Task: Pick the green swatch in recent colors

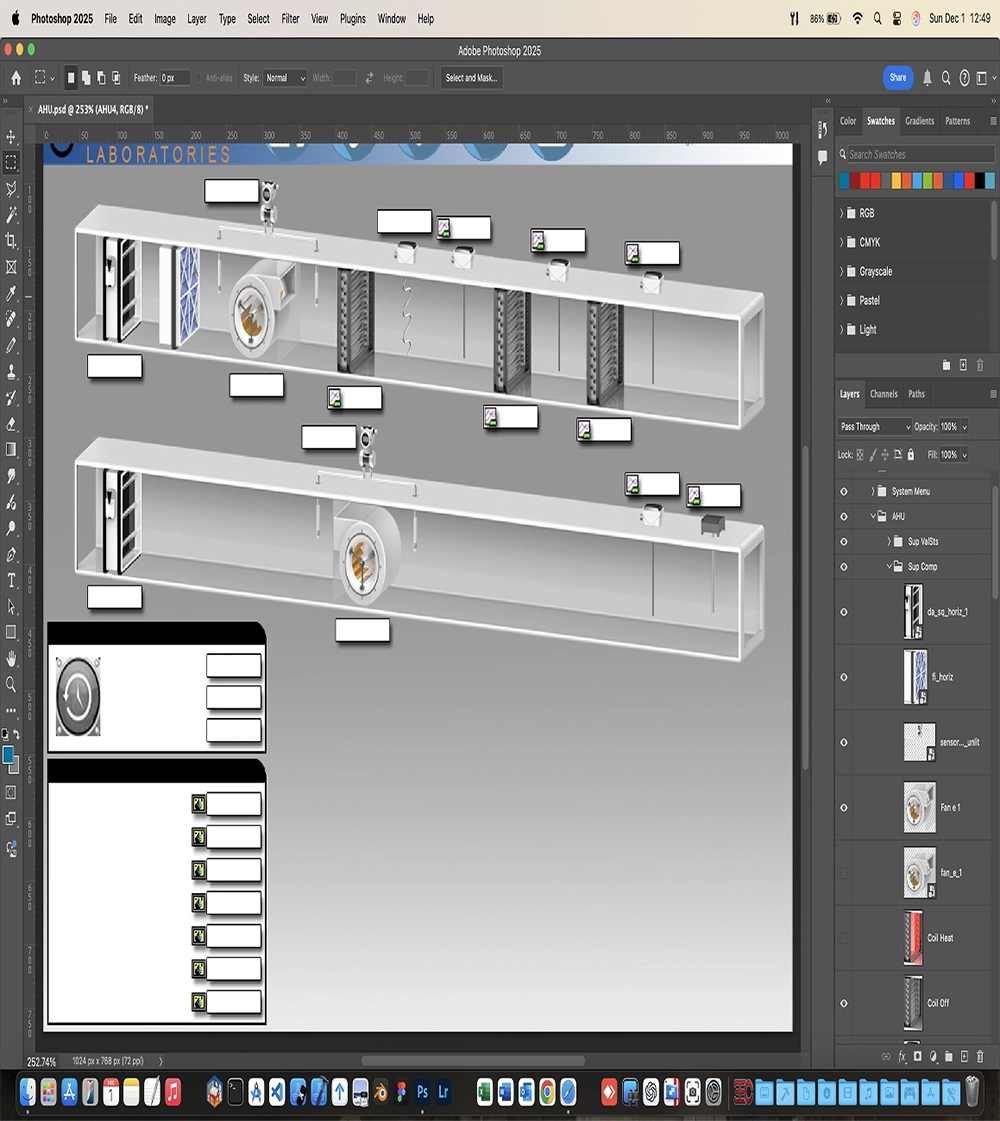Action: pyautogui.click(x=928, y=180)
